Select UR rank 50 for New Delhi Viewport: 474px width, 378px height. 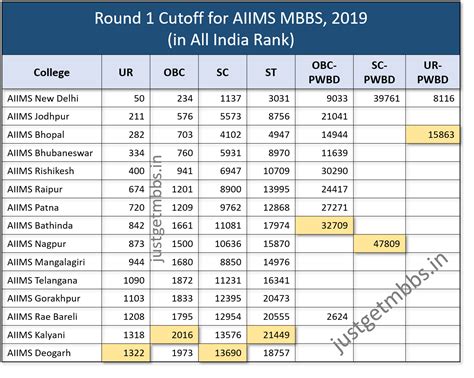coord(139,98)
